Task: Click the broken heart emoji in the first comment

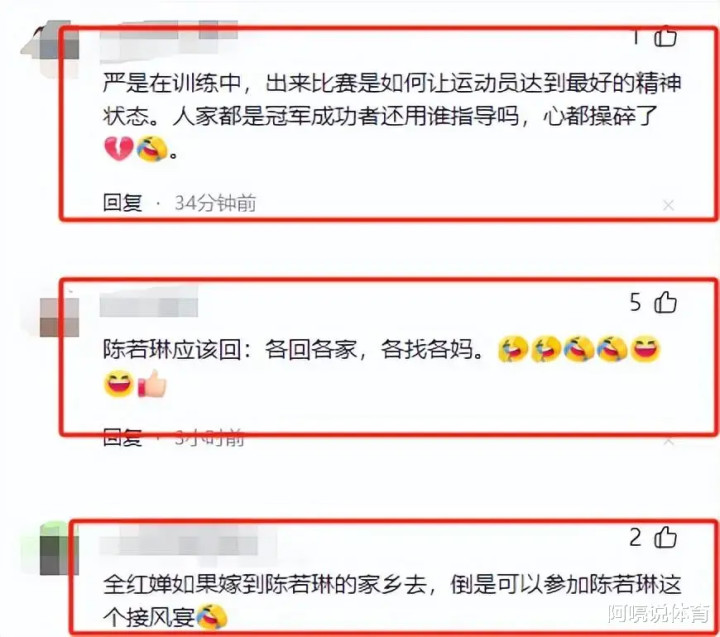Action: (118, 149)
